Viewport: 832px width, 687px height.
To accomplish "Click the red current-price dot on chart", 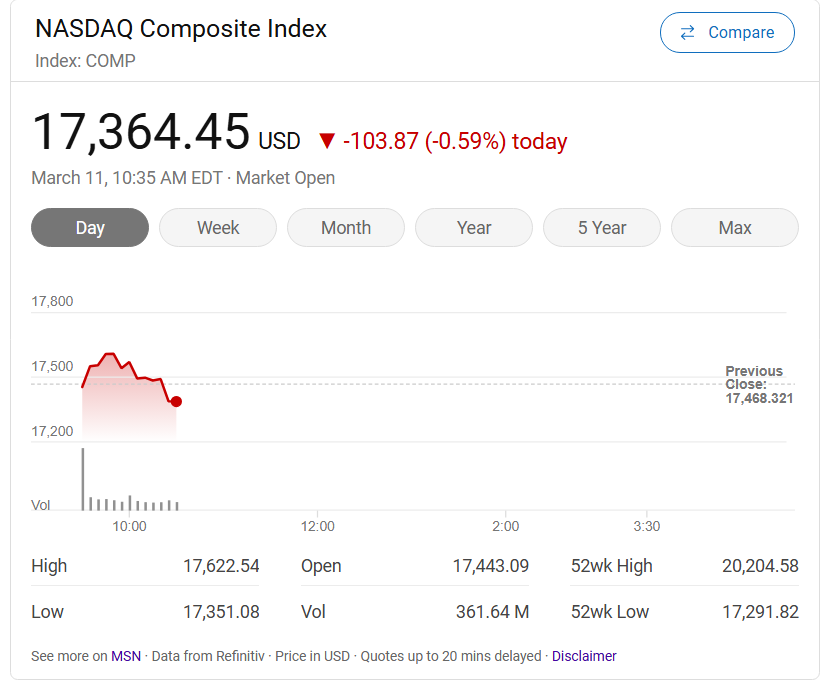I will (x=176, y=402).
